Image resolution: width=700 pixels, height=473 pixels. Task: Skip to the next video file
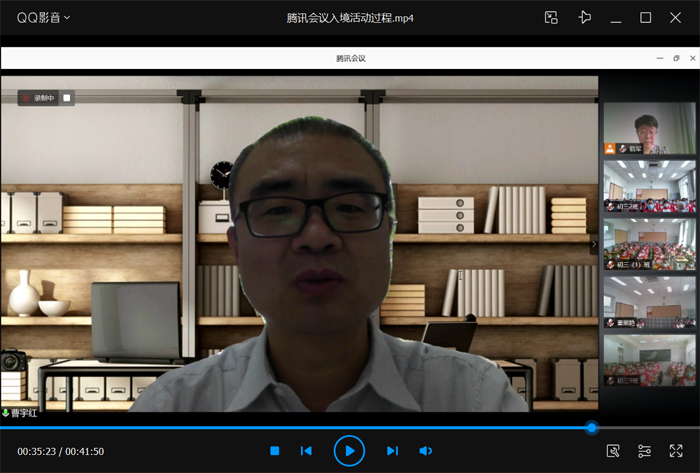pos(392,451)
